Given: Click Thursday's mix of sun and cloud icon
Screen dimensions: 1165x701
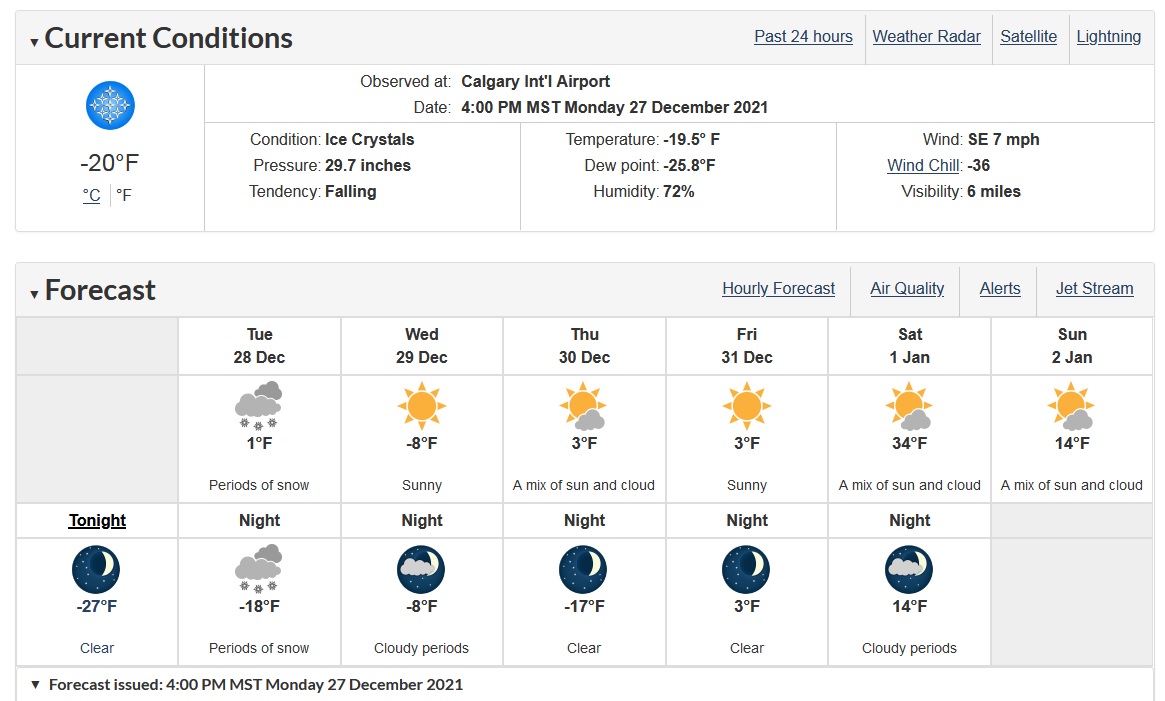Looking at the screenshot, I should pyautogui.click(x=584, y=406).
